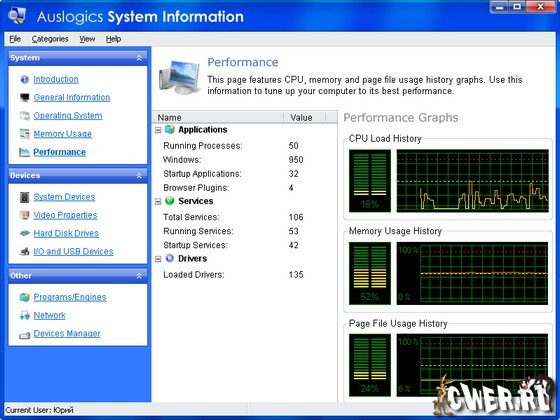This screenshot has width=560, height=420.
Task: Click the Programs/Engines icon
Action: click(x=25, y=297)
